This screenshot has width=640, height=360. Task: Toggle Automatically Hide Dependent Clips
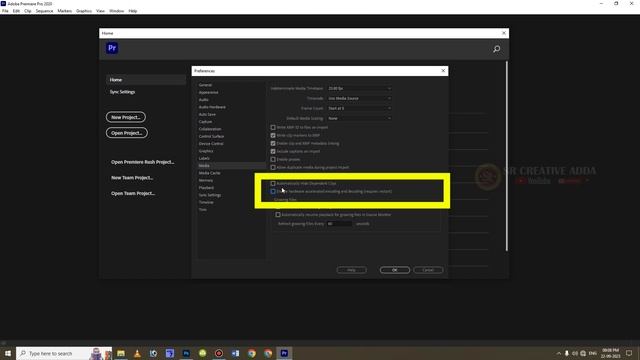[x=273, y=183]
